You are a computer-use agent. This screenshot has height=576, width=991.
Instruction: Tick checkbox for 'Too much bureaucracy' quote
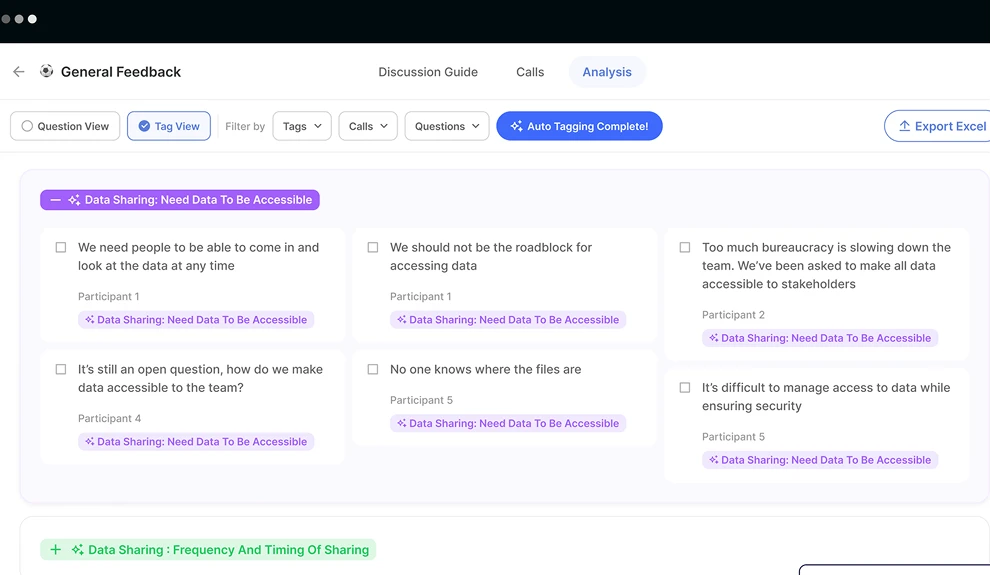[685, 247]
